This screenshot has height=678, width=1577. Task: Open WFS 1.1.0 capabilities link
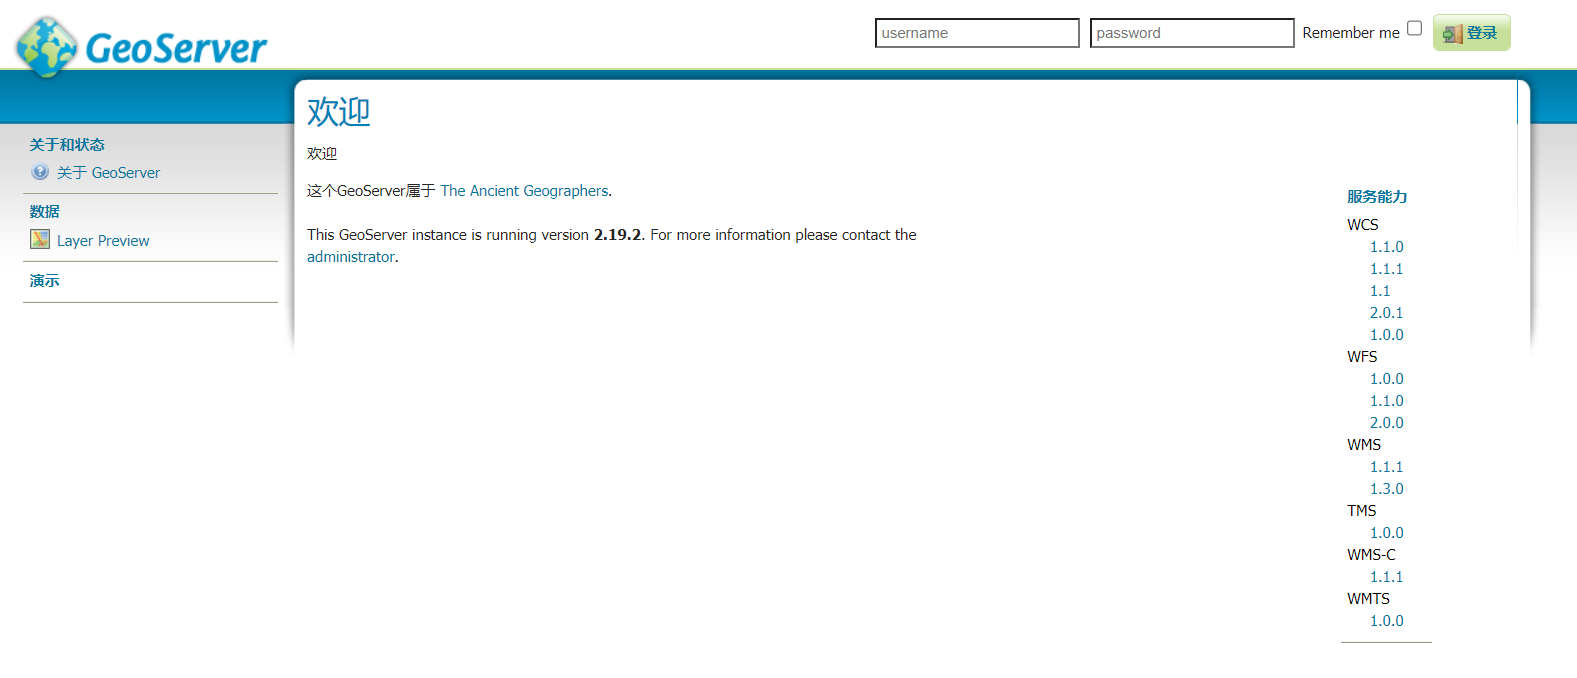1386,401
